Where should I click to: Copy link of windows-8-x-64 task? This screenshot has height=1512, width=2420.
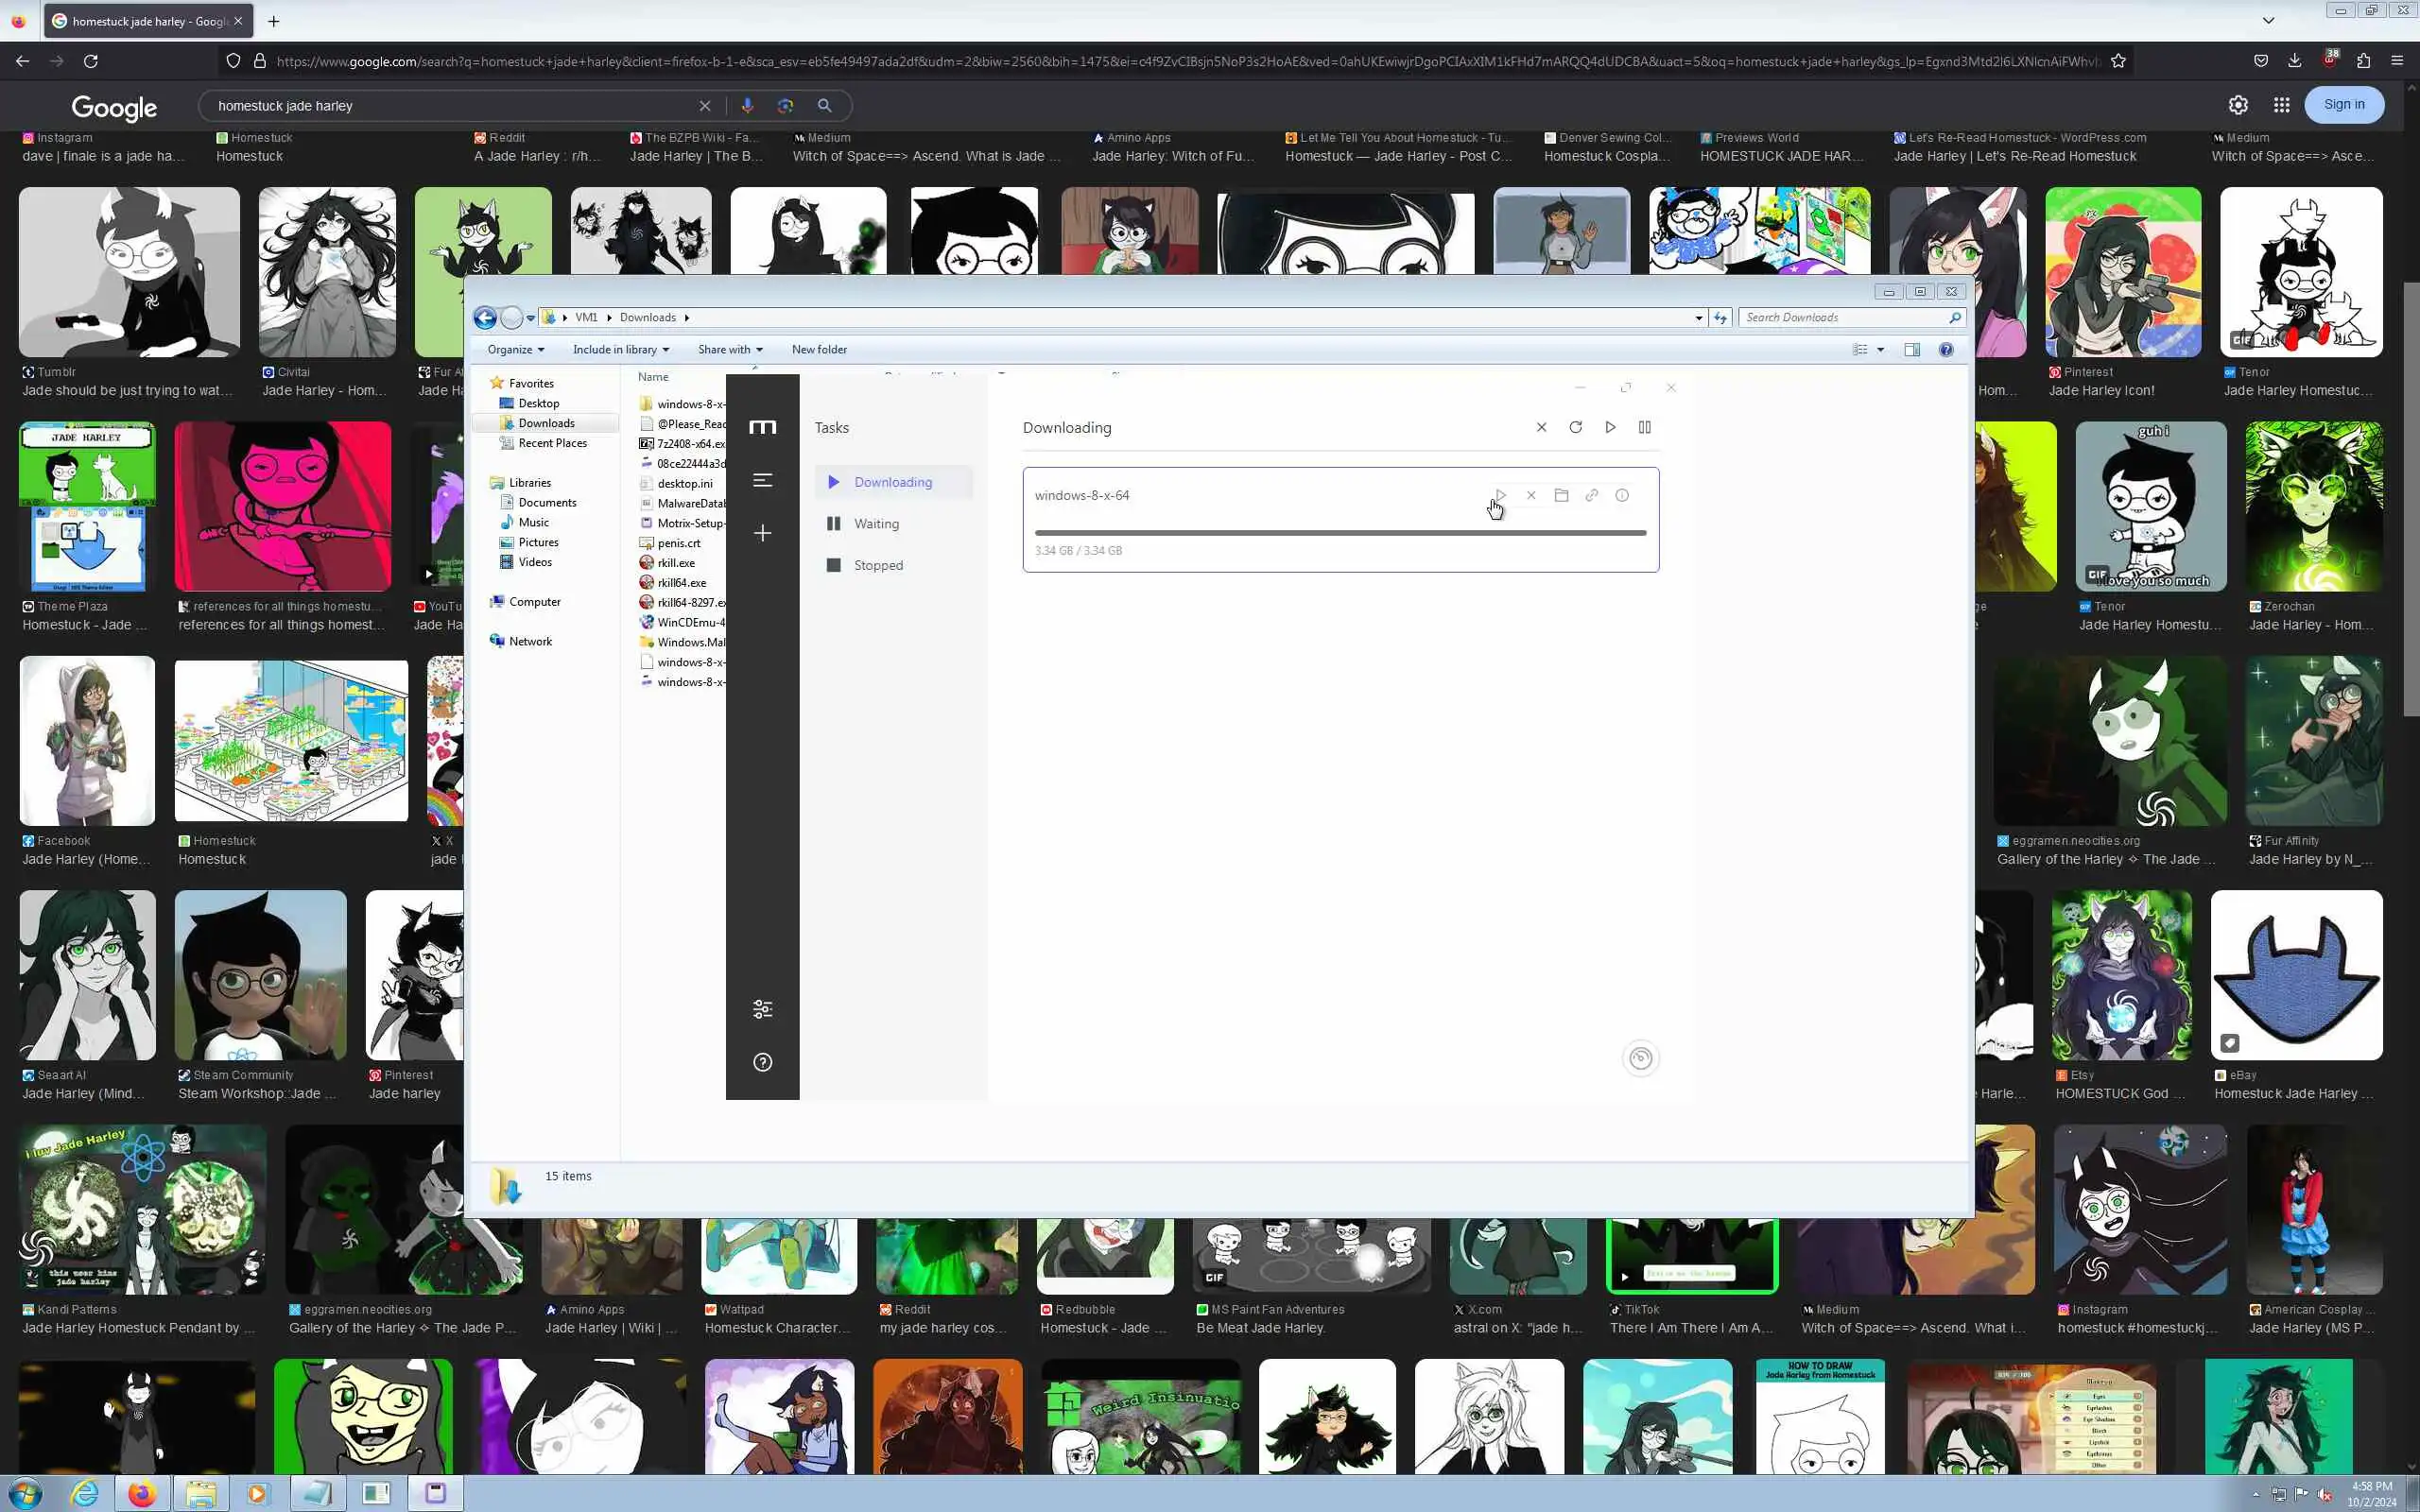[1591, 495]
